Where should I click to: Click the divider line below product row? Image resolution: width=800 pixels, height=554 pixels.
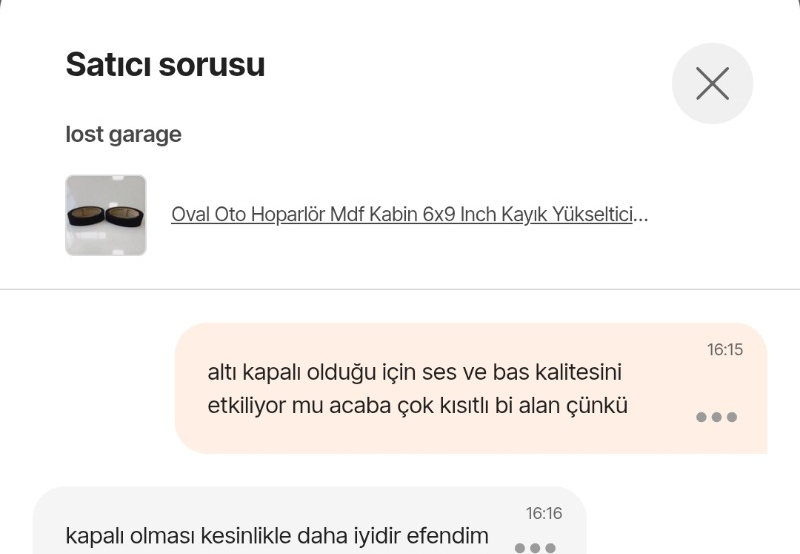[x=400, y=290]
